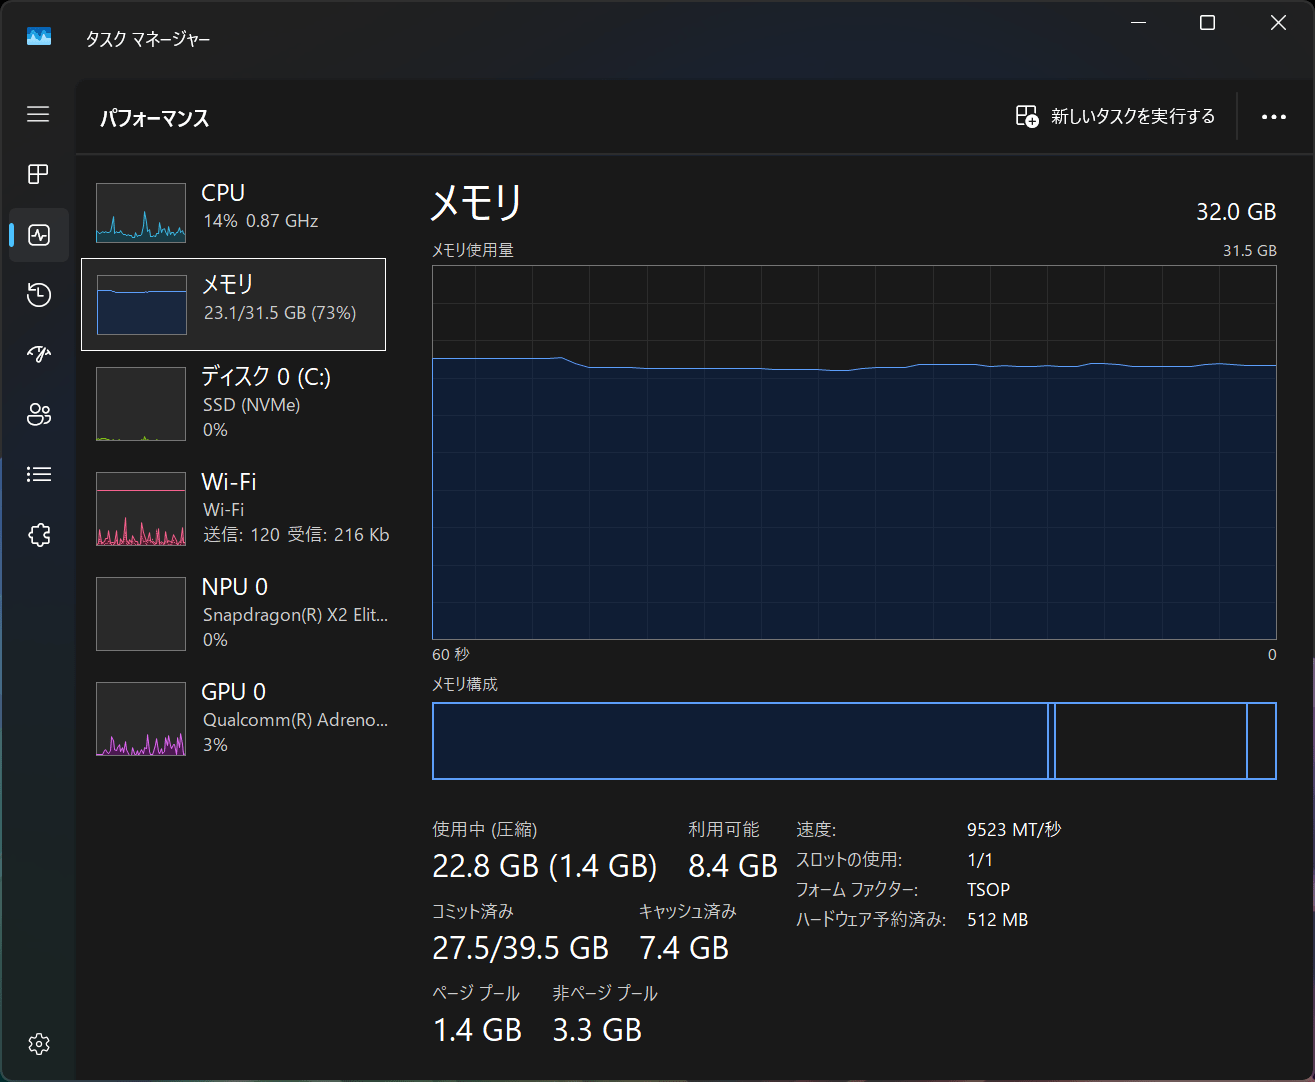Click the パフォーマンス page heading
1315x1082 pixels.
[x=154, y=118]
